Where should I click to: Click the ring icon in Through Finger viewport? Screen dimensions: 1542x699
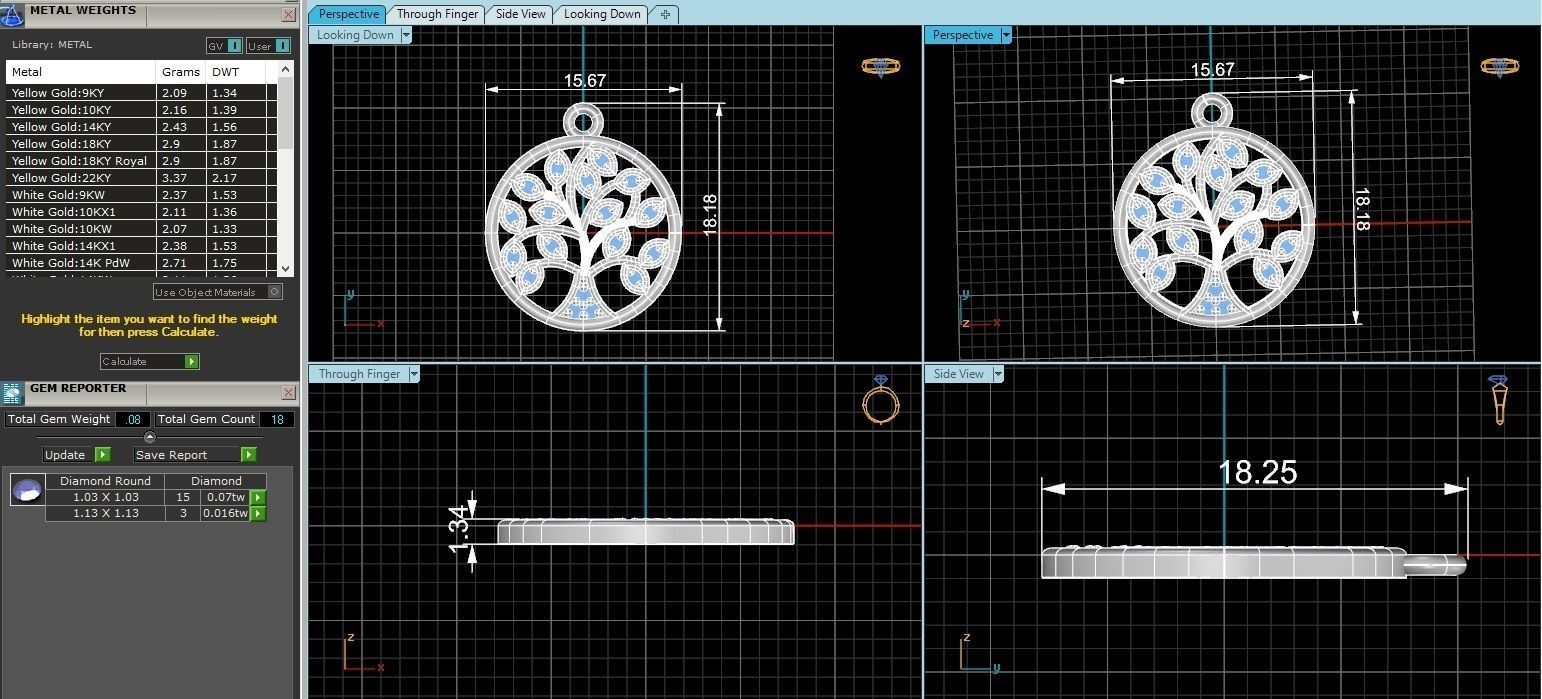coord(881,400)
